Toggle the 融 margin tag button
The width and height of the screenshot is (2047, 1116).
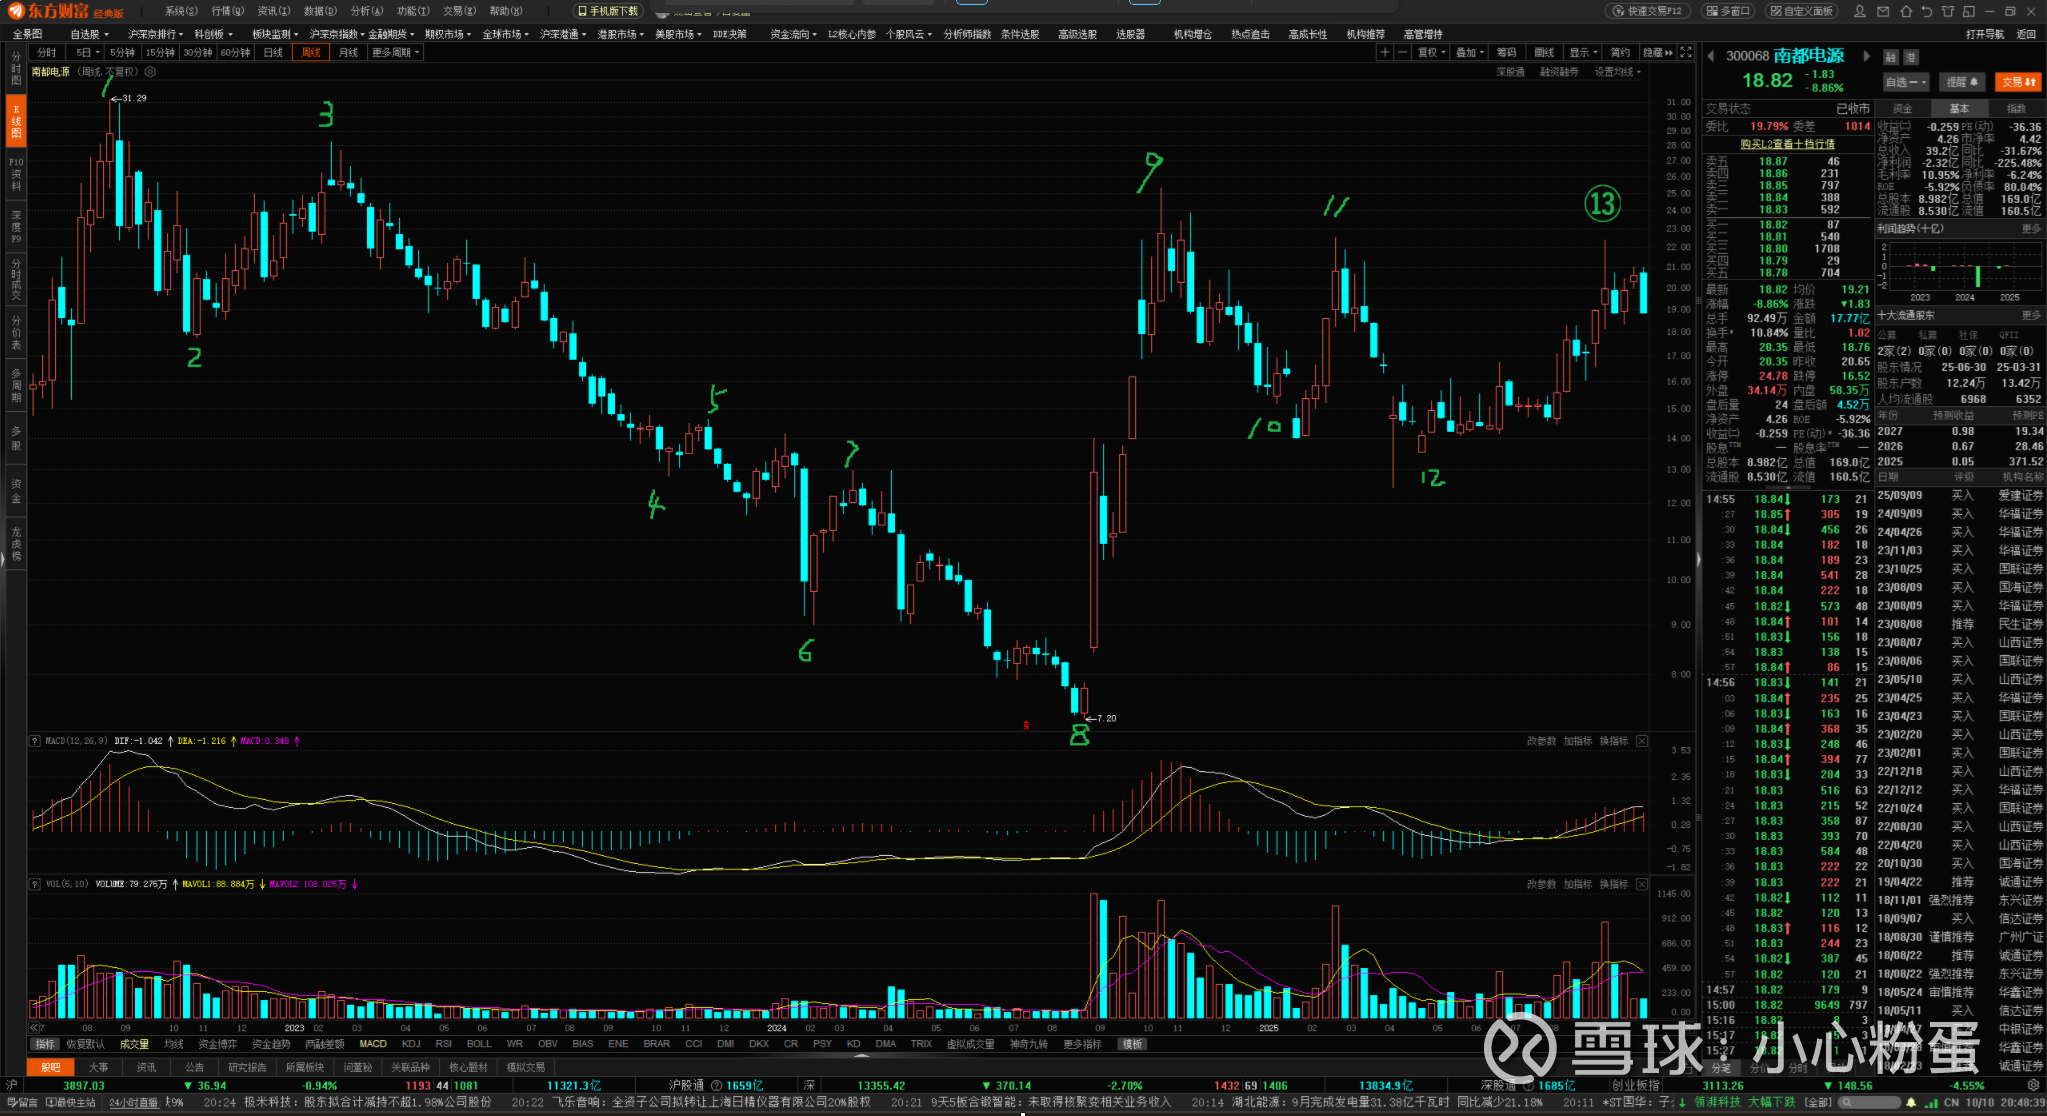coord(1890,57)
